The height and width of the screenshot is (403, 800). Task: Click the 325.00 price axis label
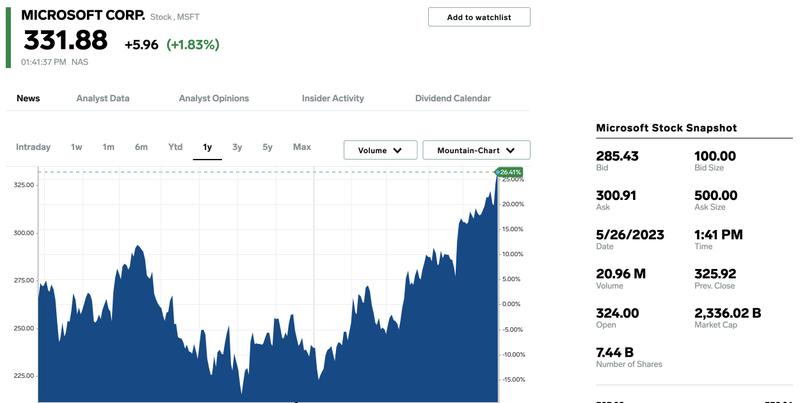pyautogui.click(x=24, y=185)
